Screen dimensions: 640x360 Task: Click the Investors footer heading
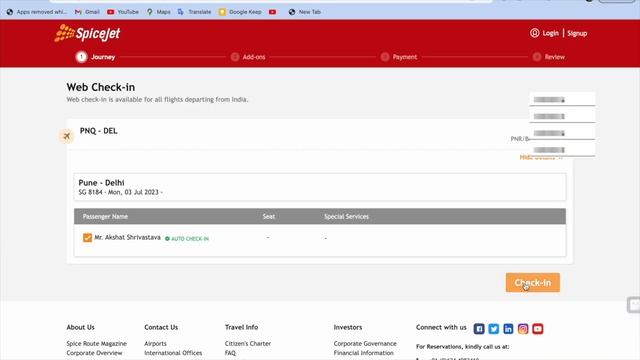(348, 327)
